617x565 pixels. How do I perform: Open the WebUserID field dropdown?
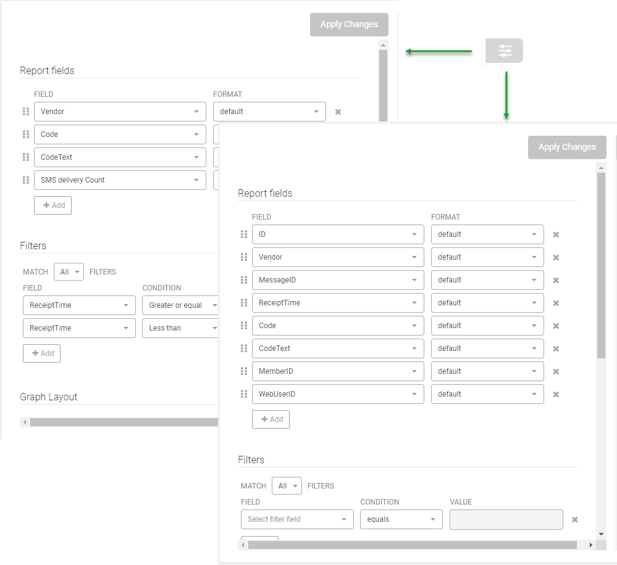338,394
